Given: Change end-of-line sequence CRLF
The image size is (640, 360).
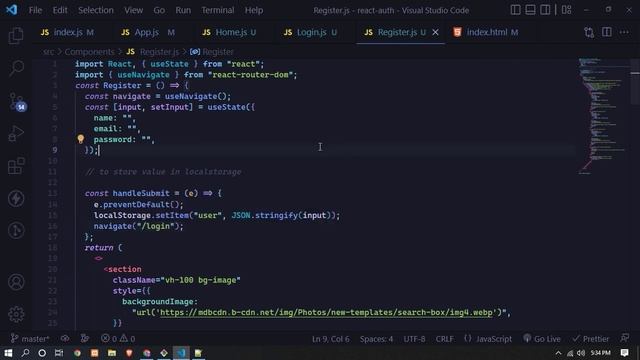Looking at the screenshot, I should pyautogui.click(x=444, y=339).
